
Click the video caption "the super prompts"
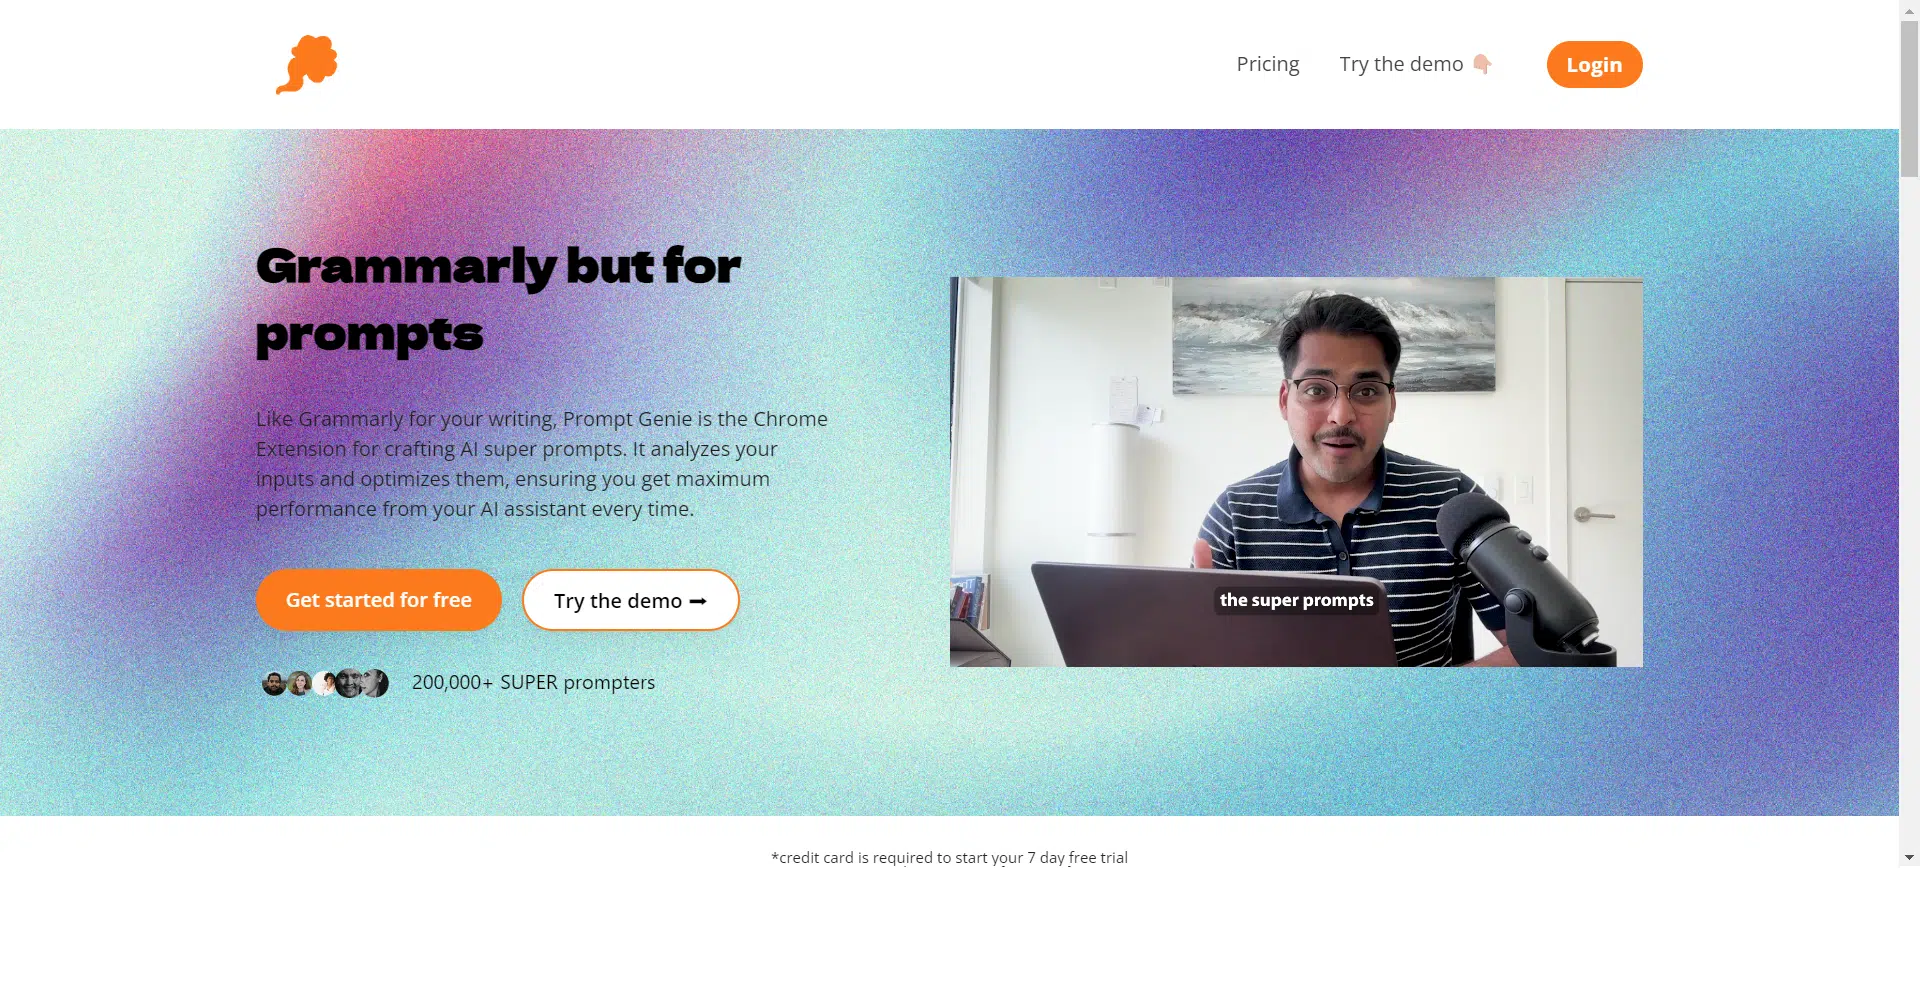[x=1296, y=600]
